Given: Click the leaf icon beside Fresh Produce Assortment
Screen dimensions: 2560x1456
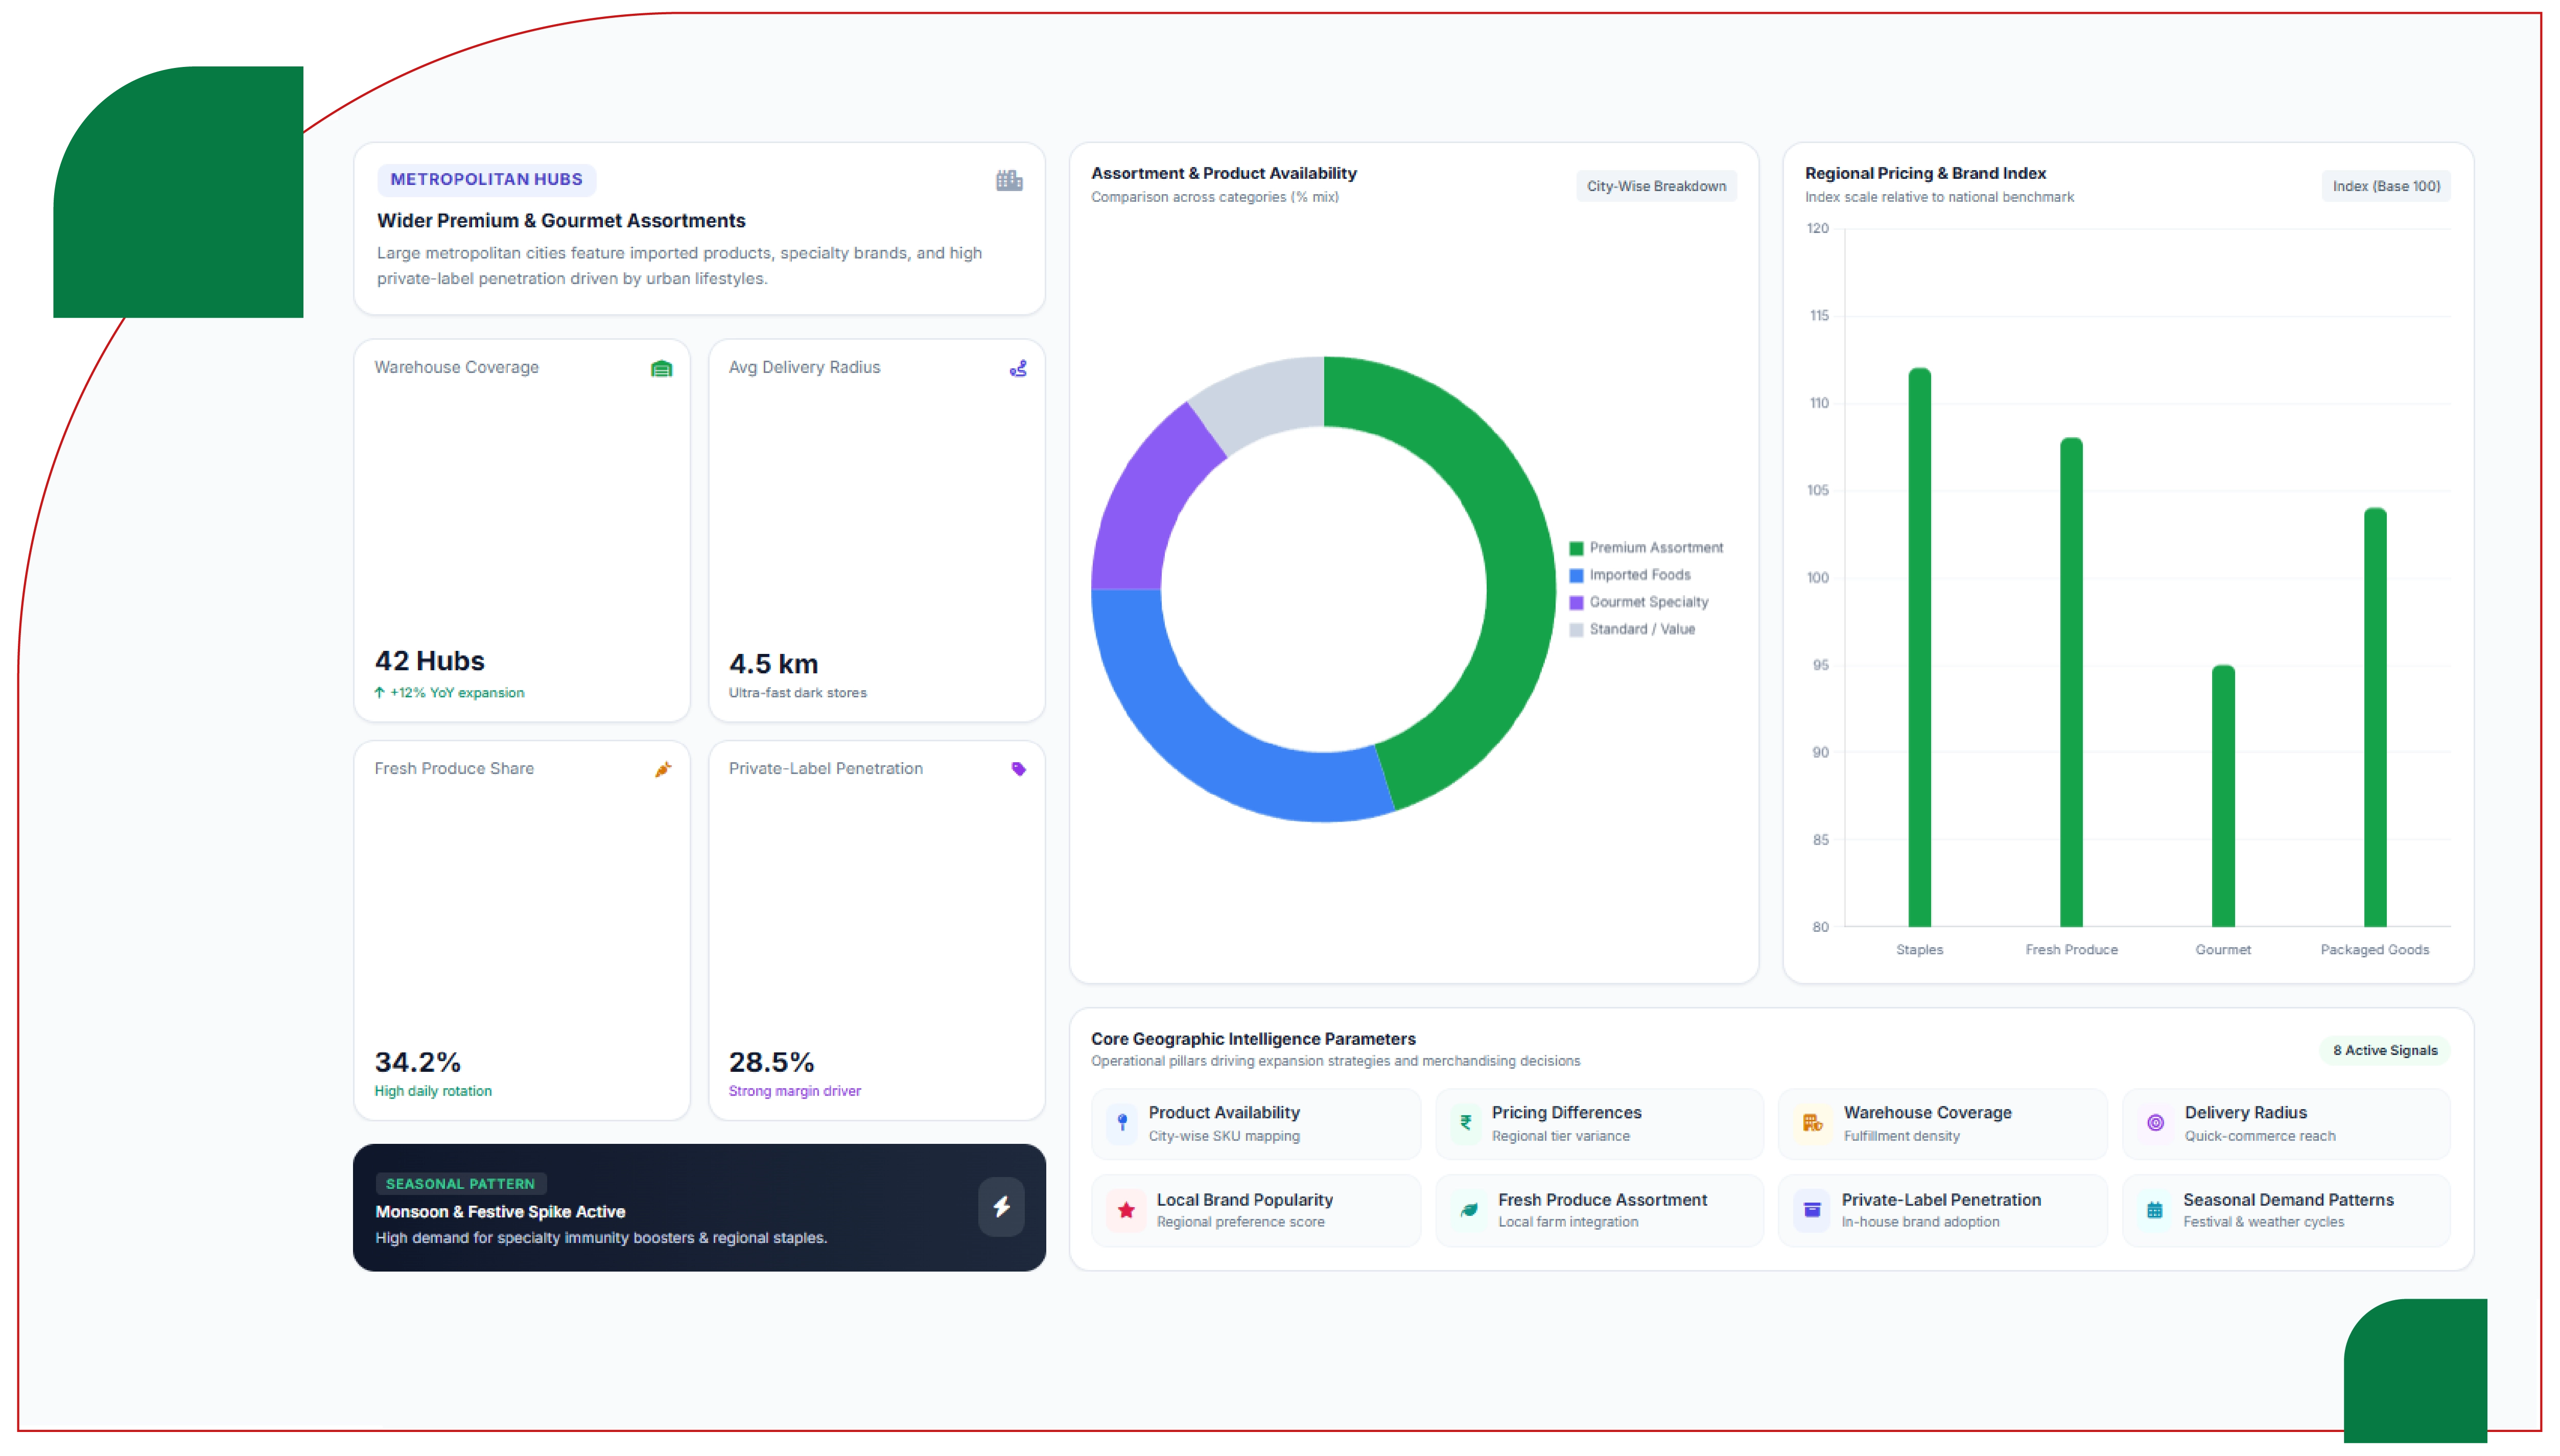Looking at the screenshot, I should (1469, 1210).
